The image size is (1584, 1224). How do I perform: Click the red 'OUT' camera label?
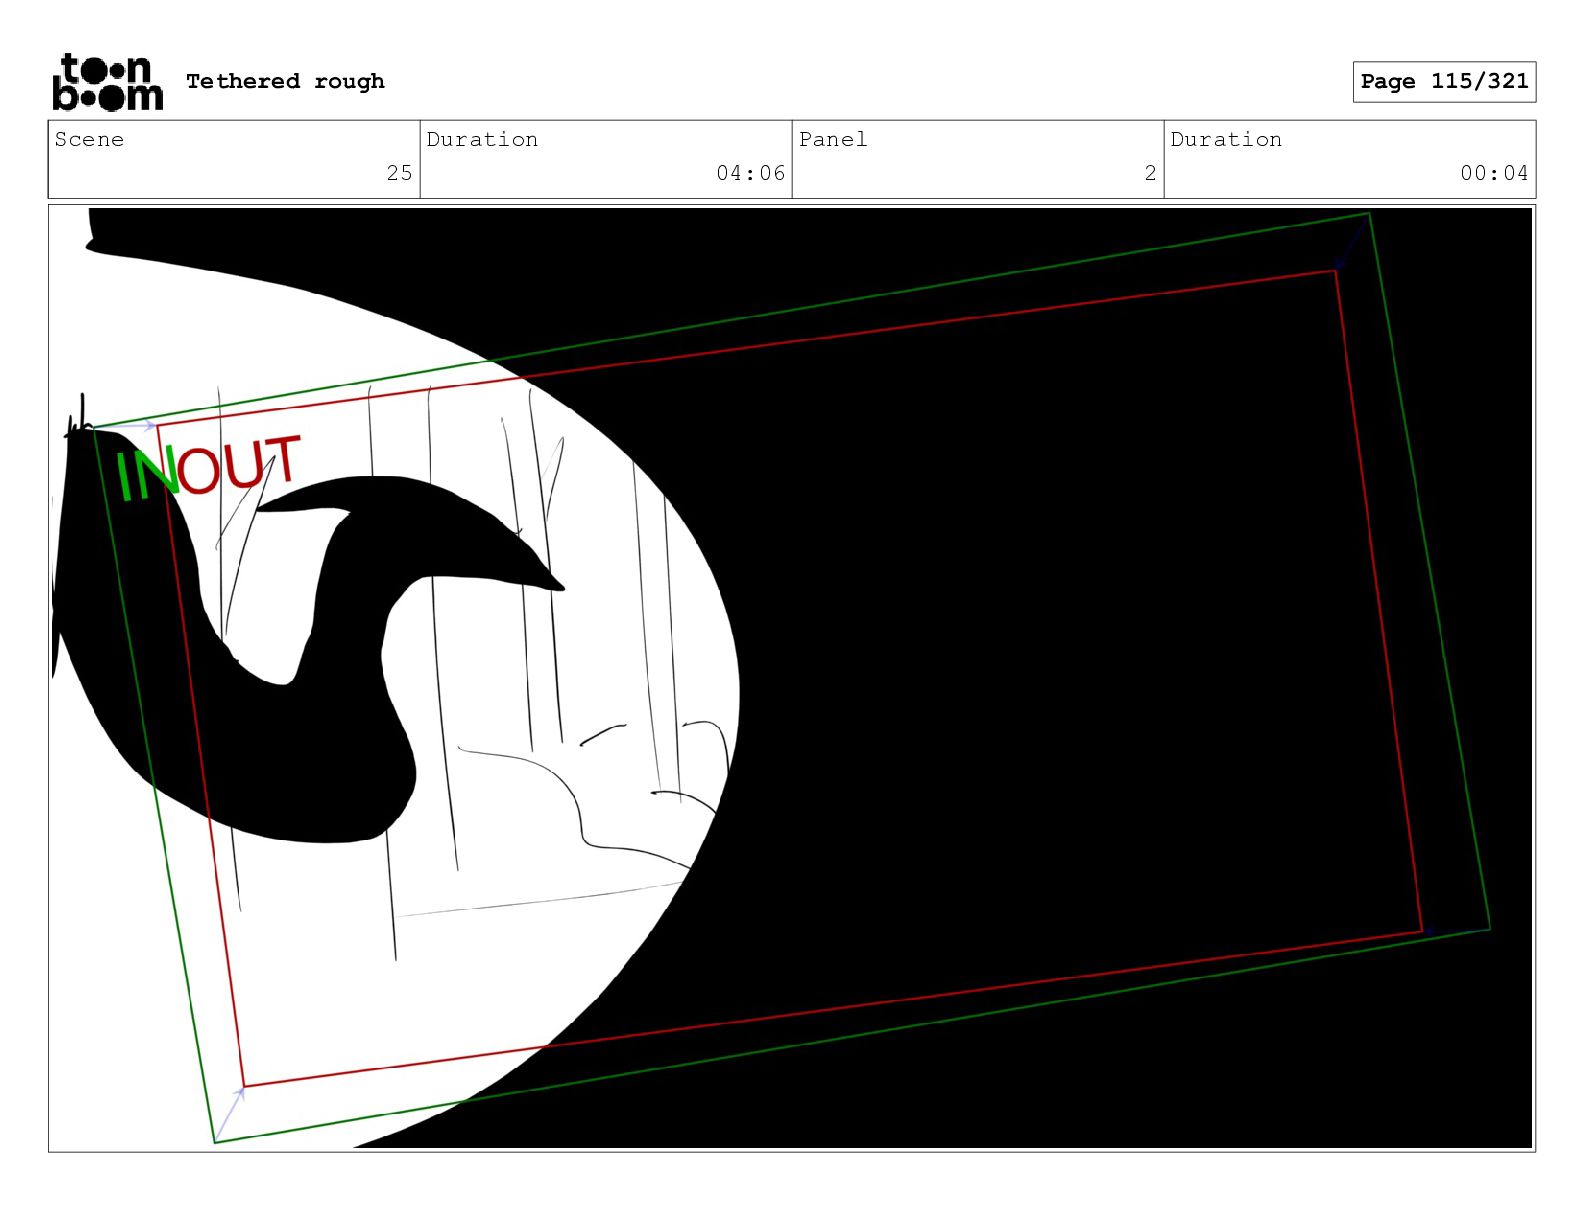click(x=240, y=465)
